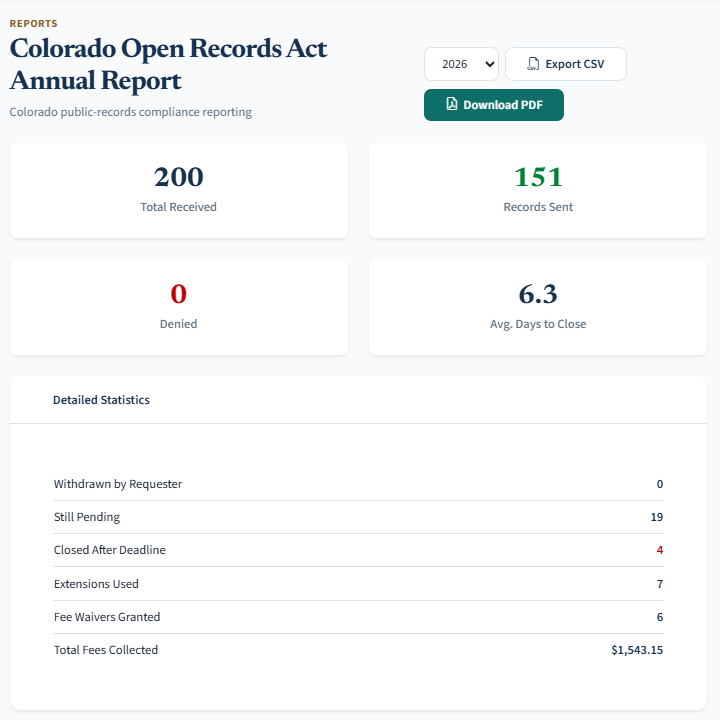Click the CSV file icon
This screenshot has height=720, width=720.
pyautogui.click(x=533, y=64)
